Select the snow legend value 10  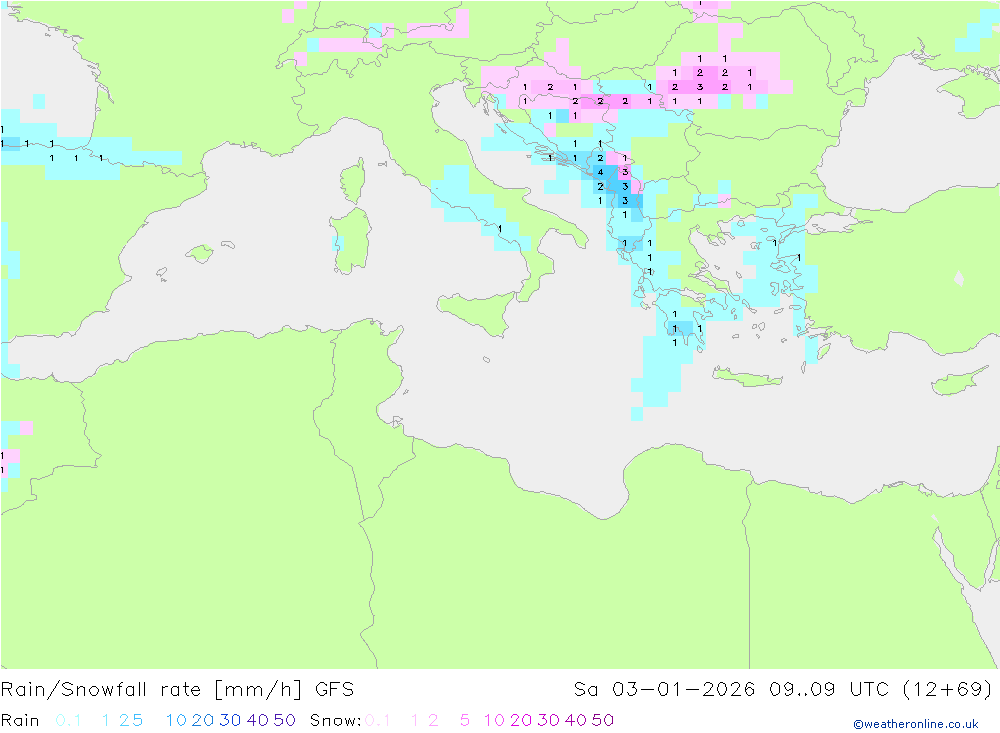click(x=494, y=720)
